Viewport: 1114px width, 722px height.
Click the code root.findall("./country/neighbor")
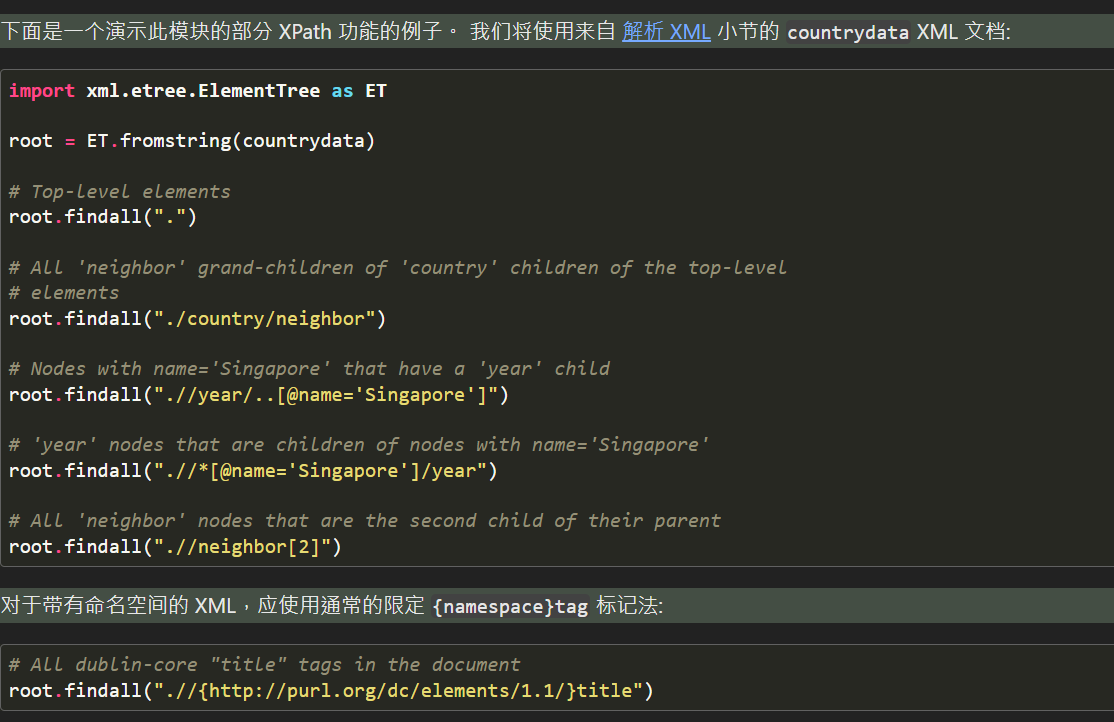[198, 318]
